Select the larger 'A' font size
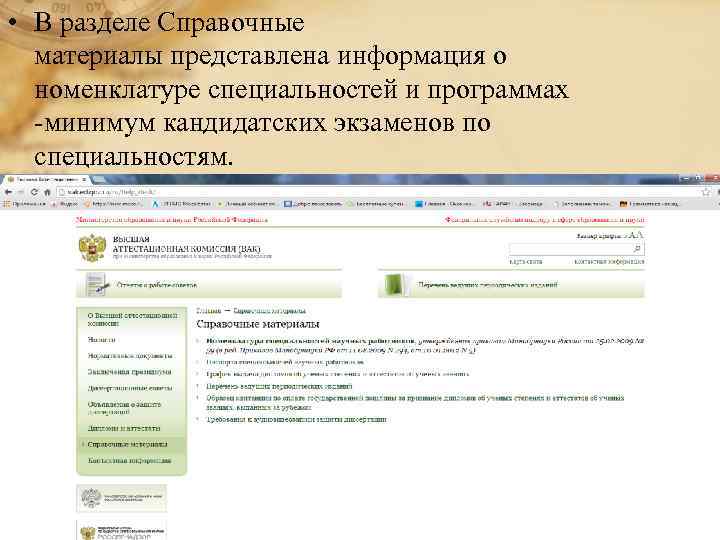 click(x=639, y=235)
